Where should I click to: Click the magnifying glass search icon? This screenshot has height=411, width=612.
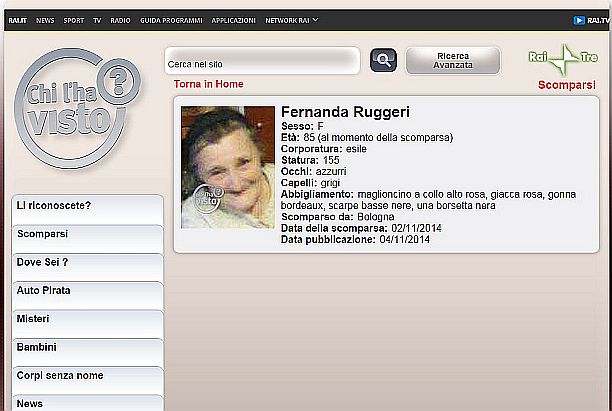[x=383, y=60]
